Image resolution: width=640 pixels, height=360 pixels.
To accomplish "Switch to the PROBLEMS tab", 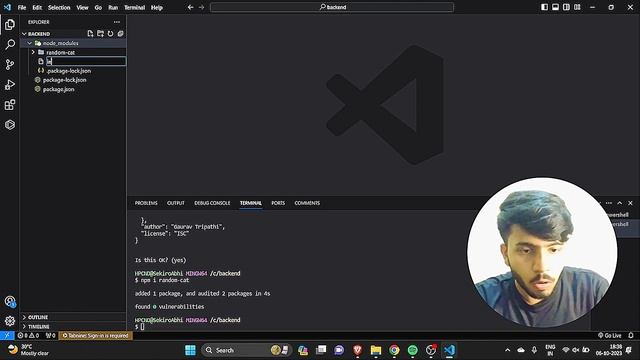I will pos(146,203).
